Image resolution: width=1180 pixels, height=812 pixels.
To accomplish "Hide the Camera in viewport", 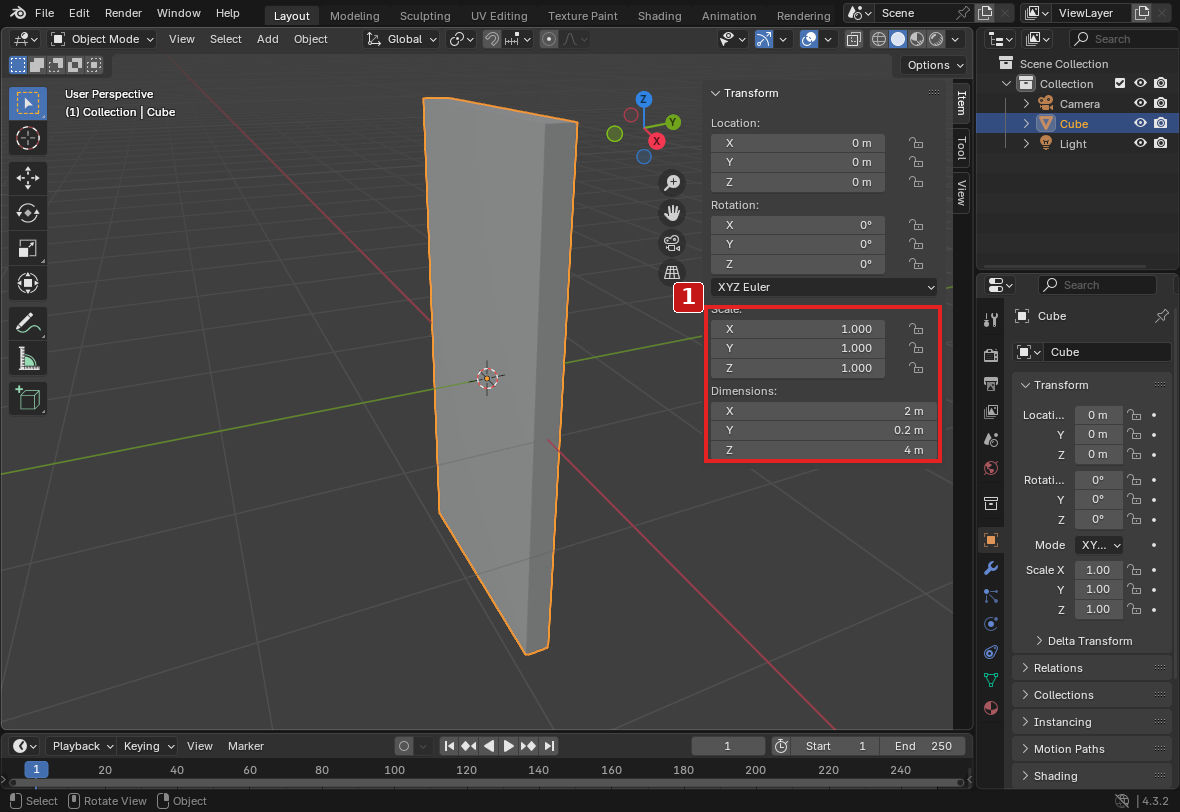I will pos(1140,103).
